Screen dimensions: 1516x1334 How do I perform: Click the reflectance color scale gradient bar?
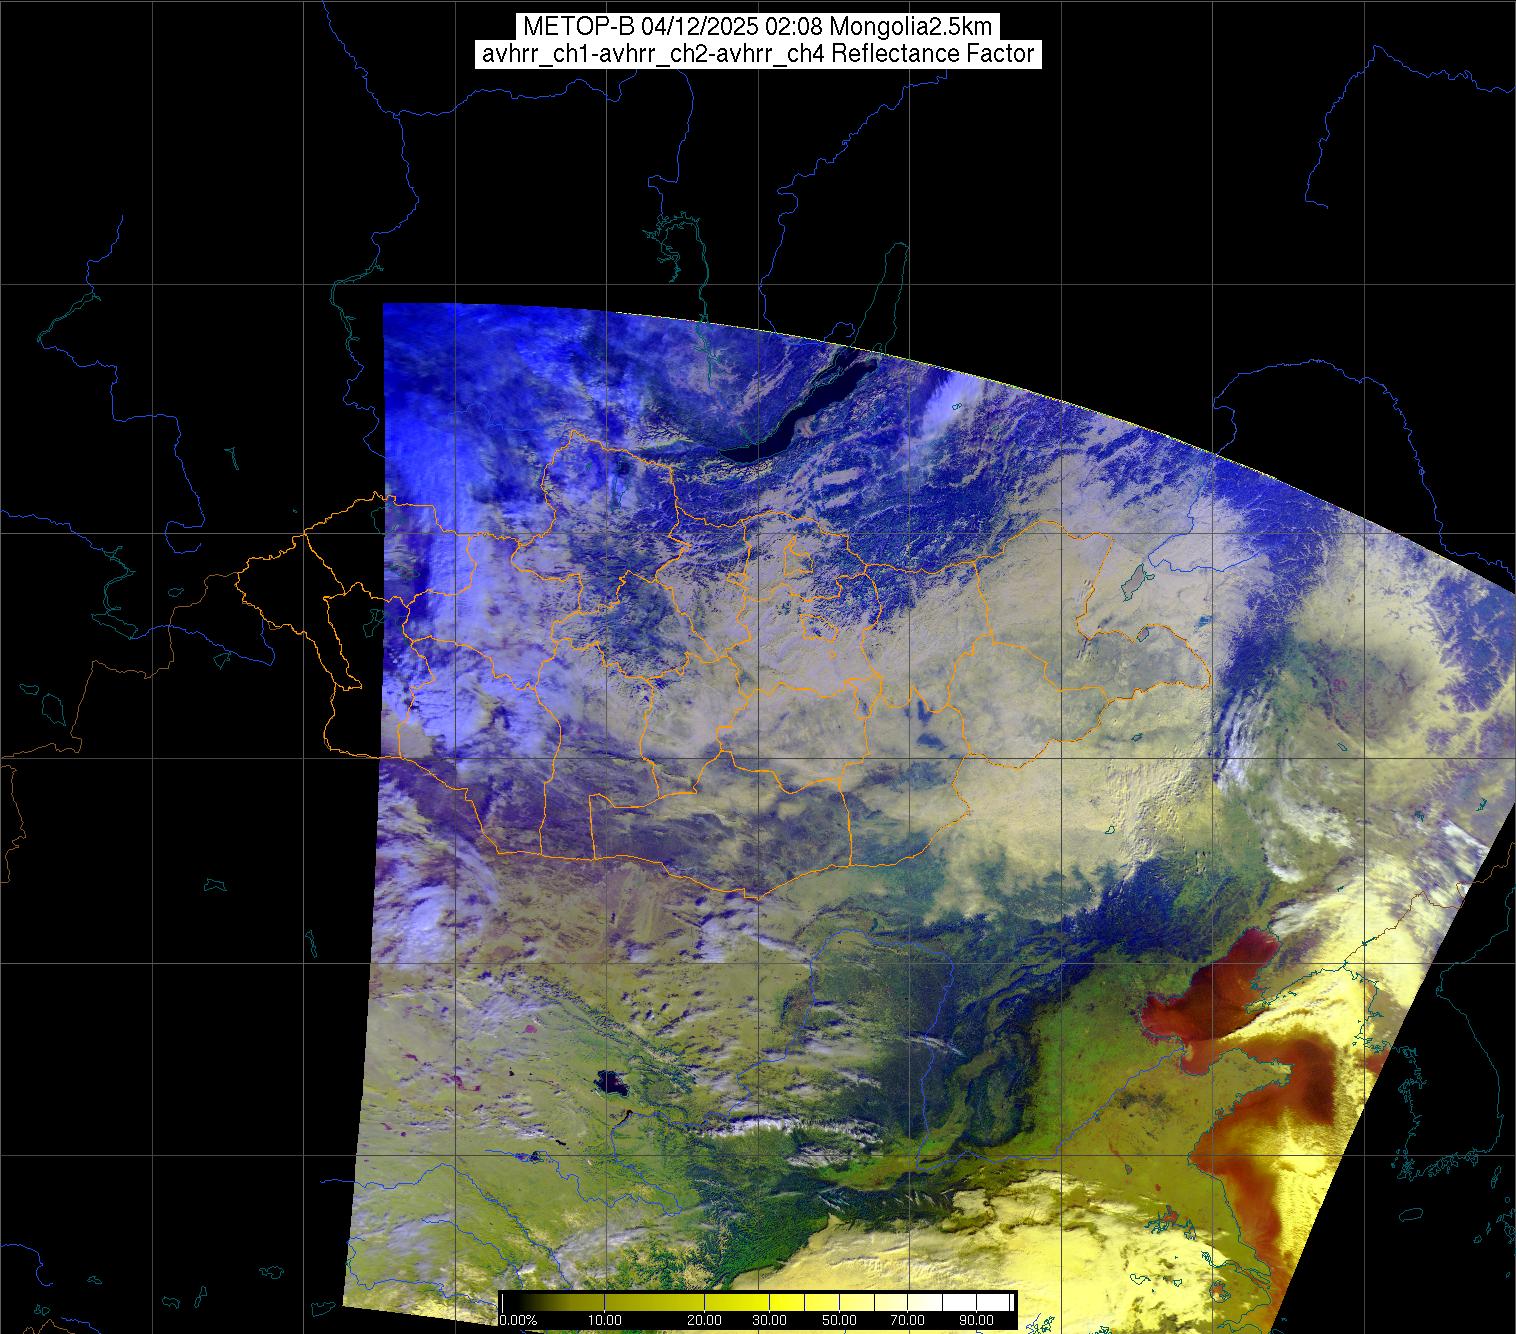pos(758,1302)
